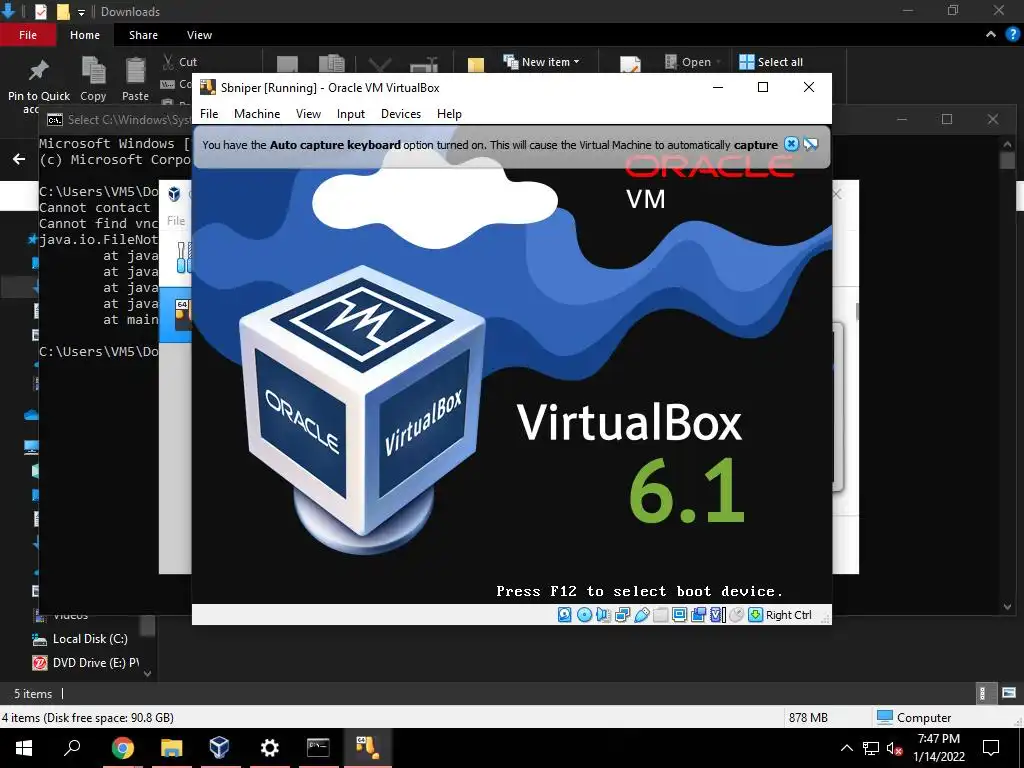Viewport: 1024px width, 768px height.
Task: Open quick access toolbar customize dropdown
Action: tap(81, 12)
